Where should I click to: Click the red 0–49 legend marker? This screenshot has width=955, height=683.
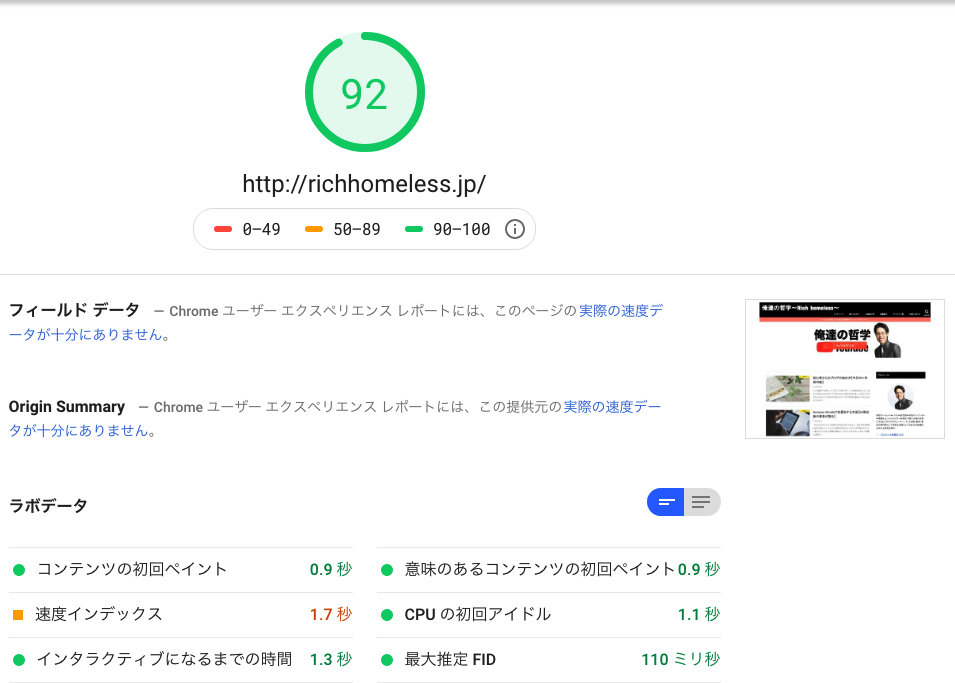coord(223,229)
